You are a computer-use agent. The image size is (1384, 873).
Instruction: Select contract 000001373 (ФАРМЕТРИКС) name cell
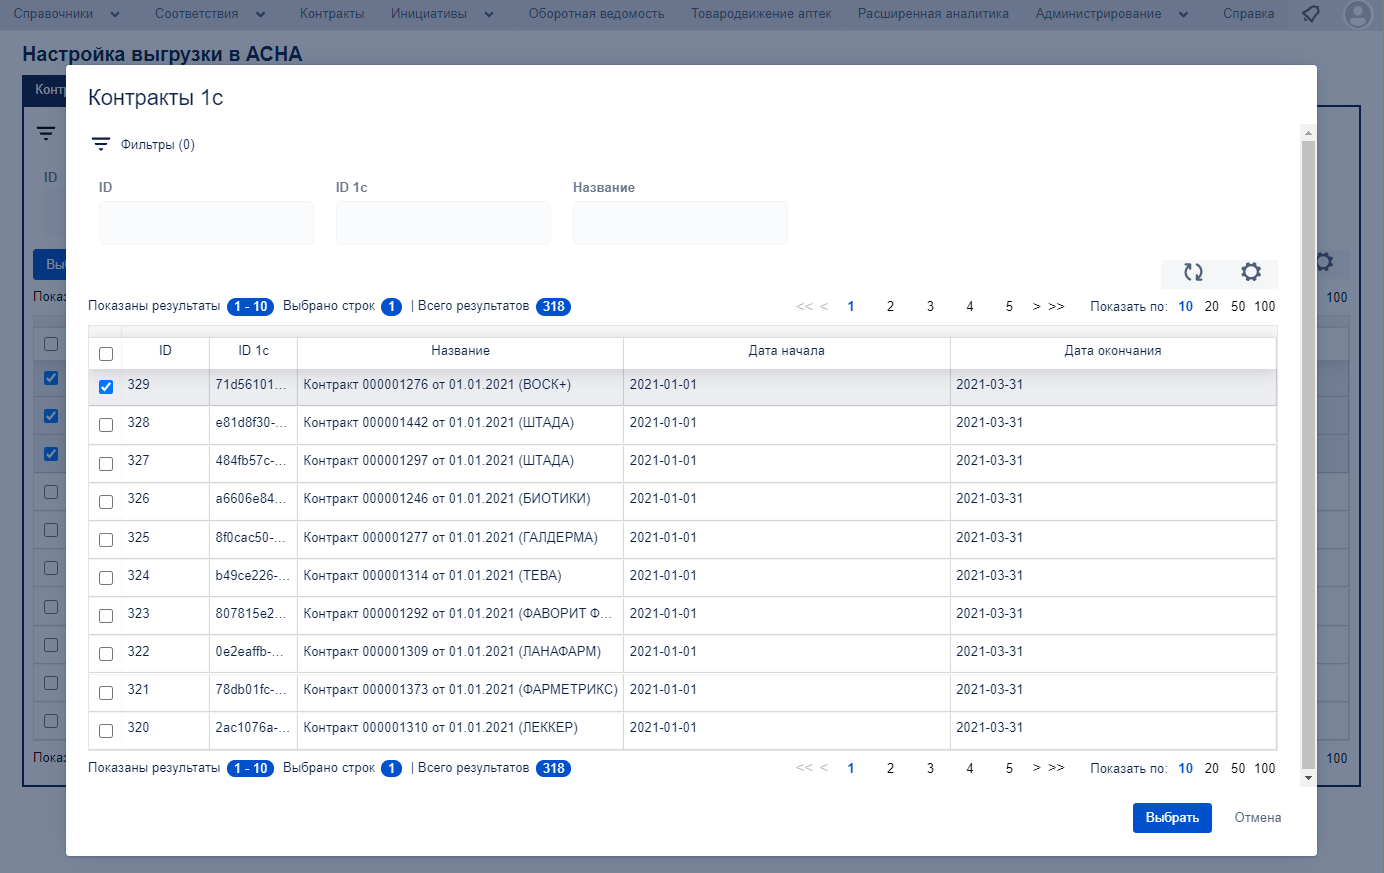[460, 690]
